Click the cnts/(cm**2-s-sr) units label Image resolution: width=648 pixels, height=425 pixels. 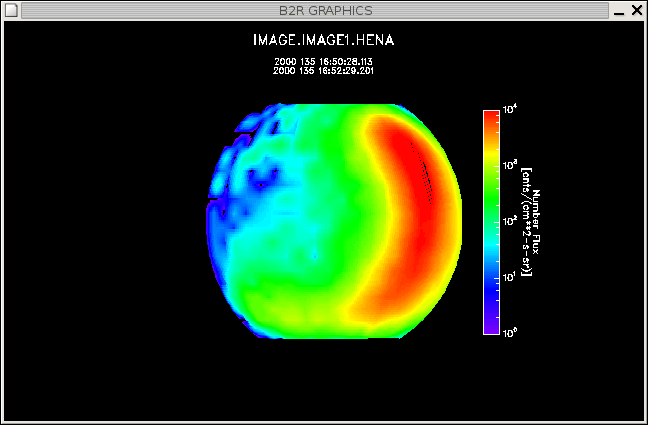527,222
